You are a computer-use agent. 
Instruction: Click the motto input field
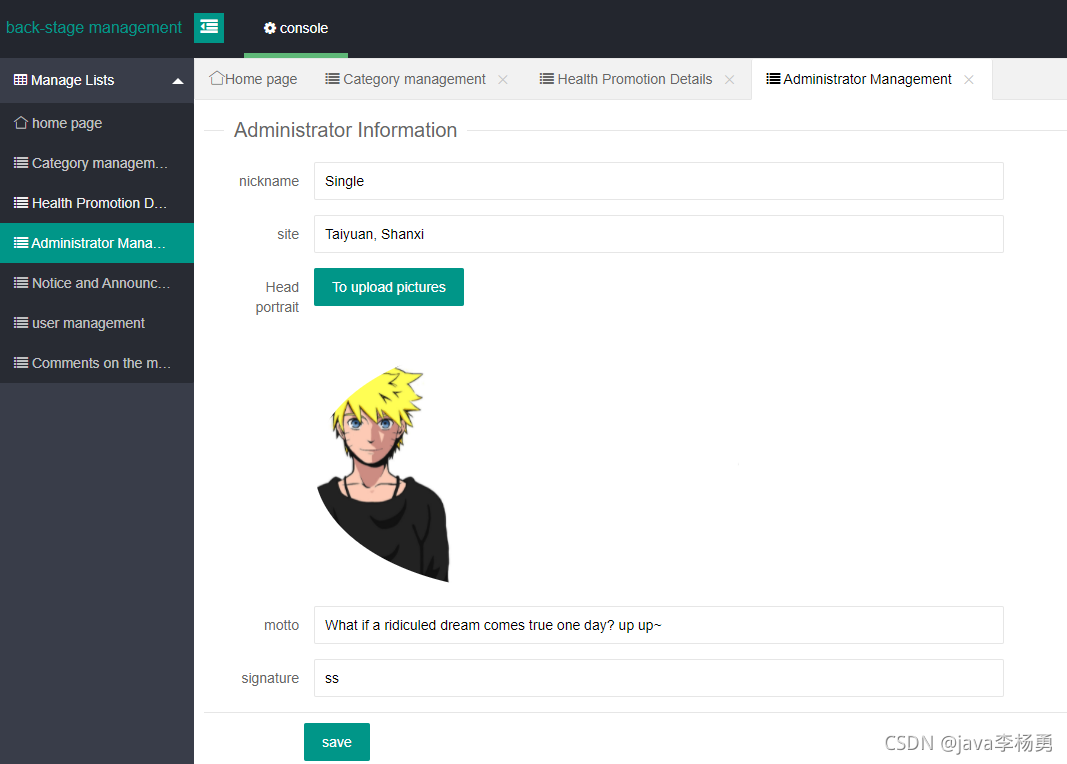click(659, 625)
